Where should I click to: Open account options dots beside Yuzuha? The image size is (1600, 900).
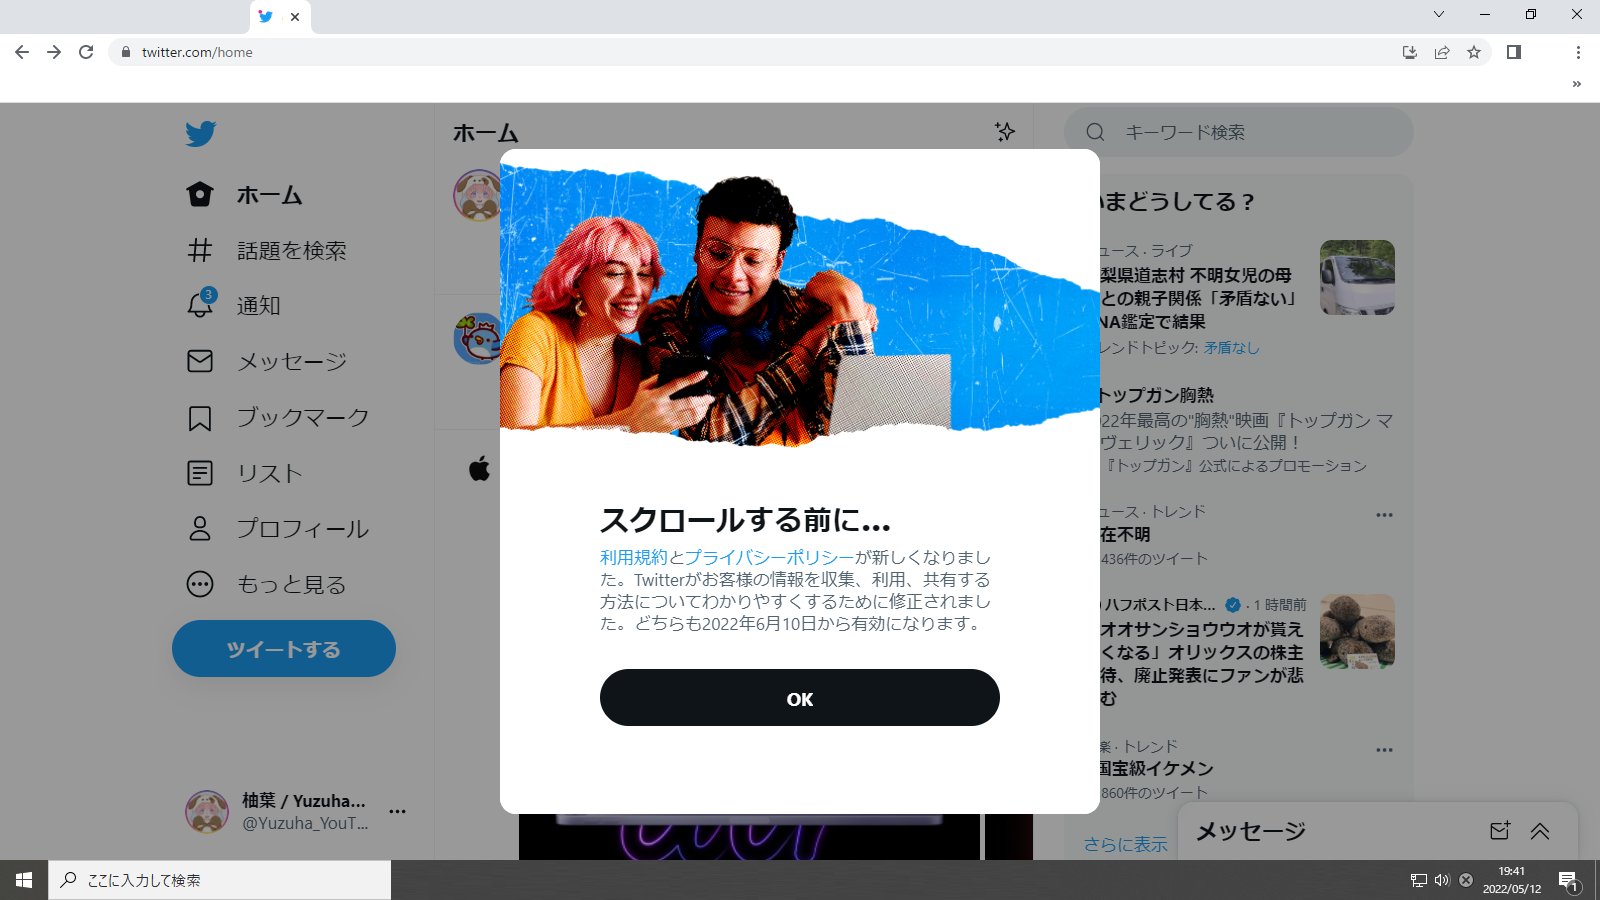click(397, 811)
